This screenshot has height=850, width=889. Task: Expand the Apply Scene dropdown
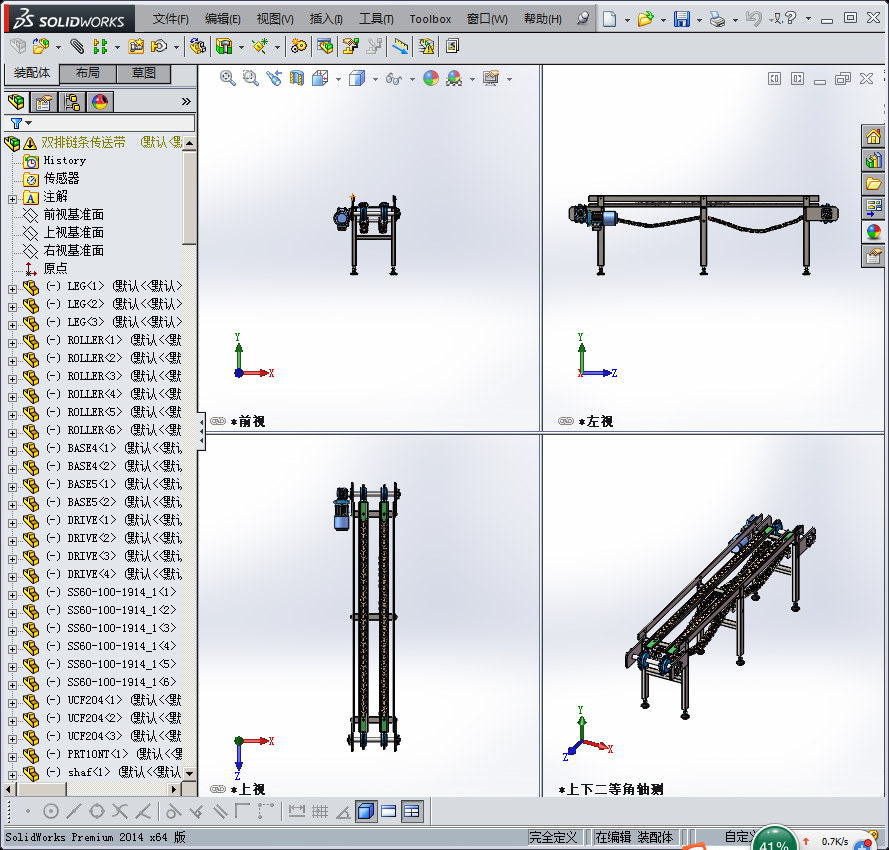(472, 79)
